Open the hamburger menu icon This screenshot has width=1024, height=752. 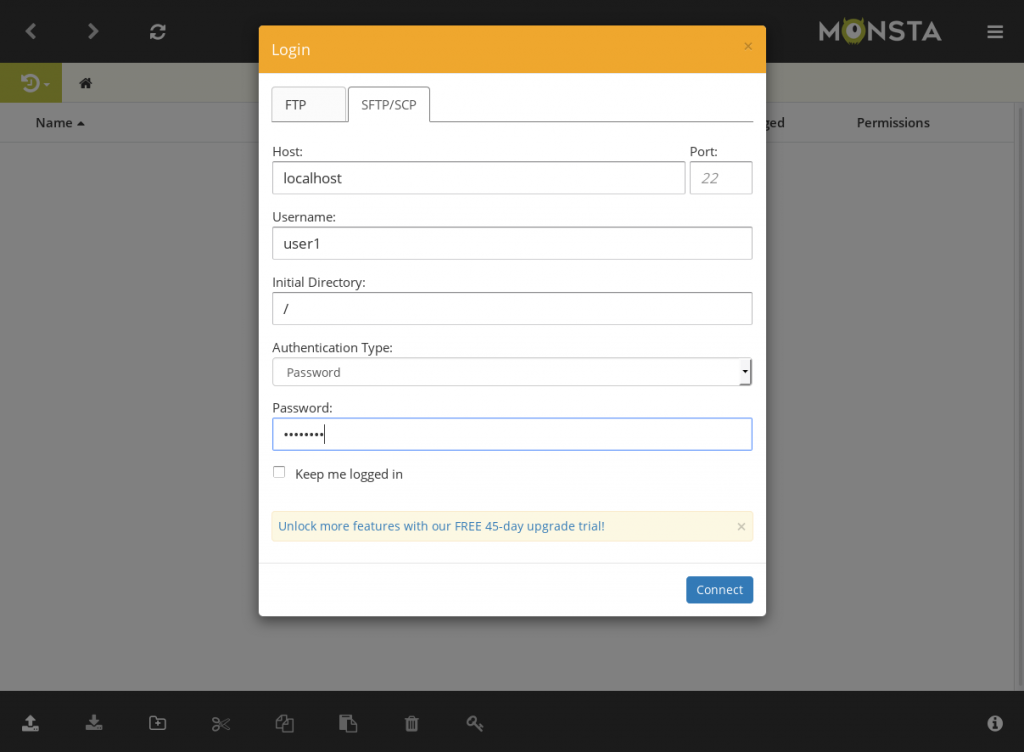click(x=994, y=31)
